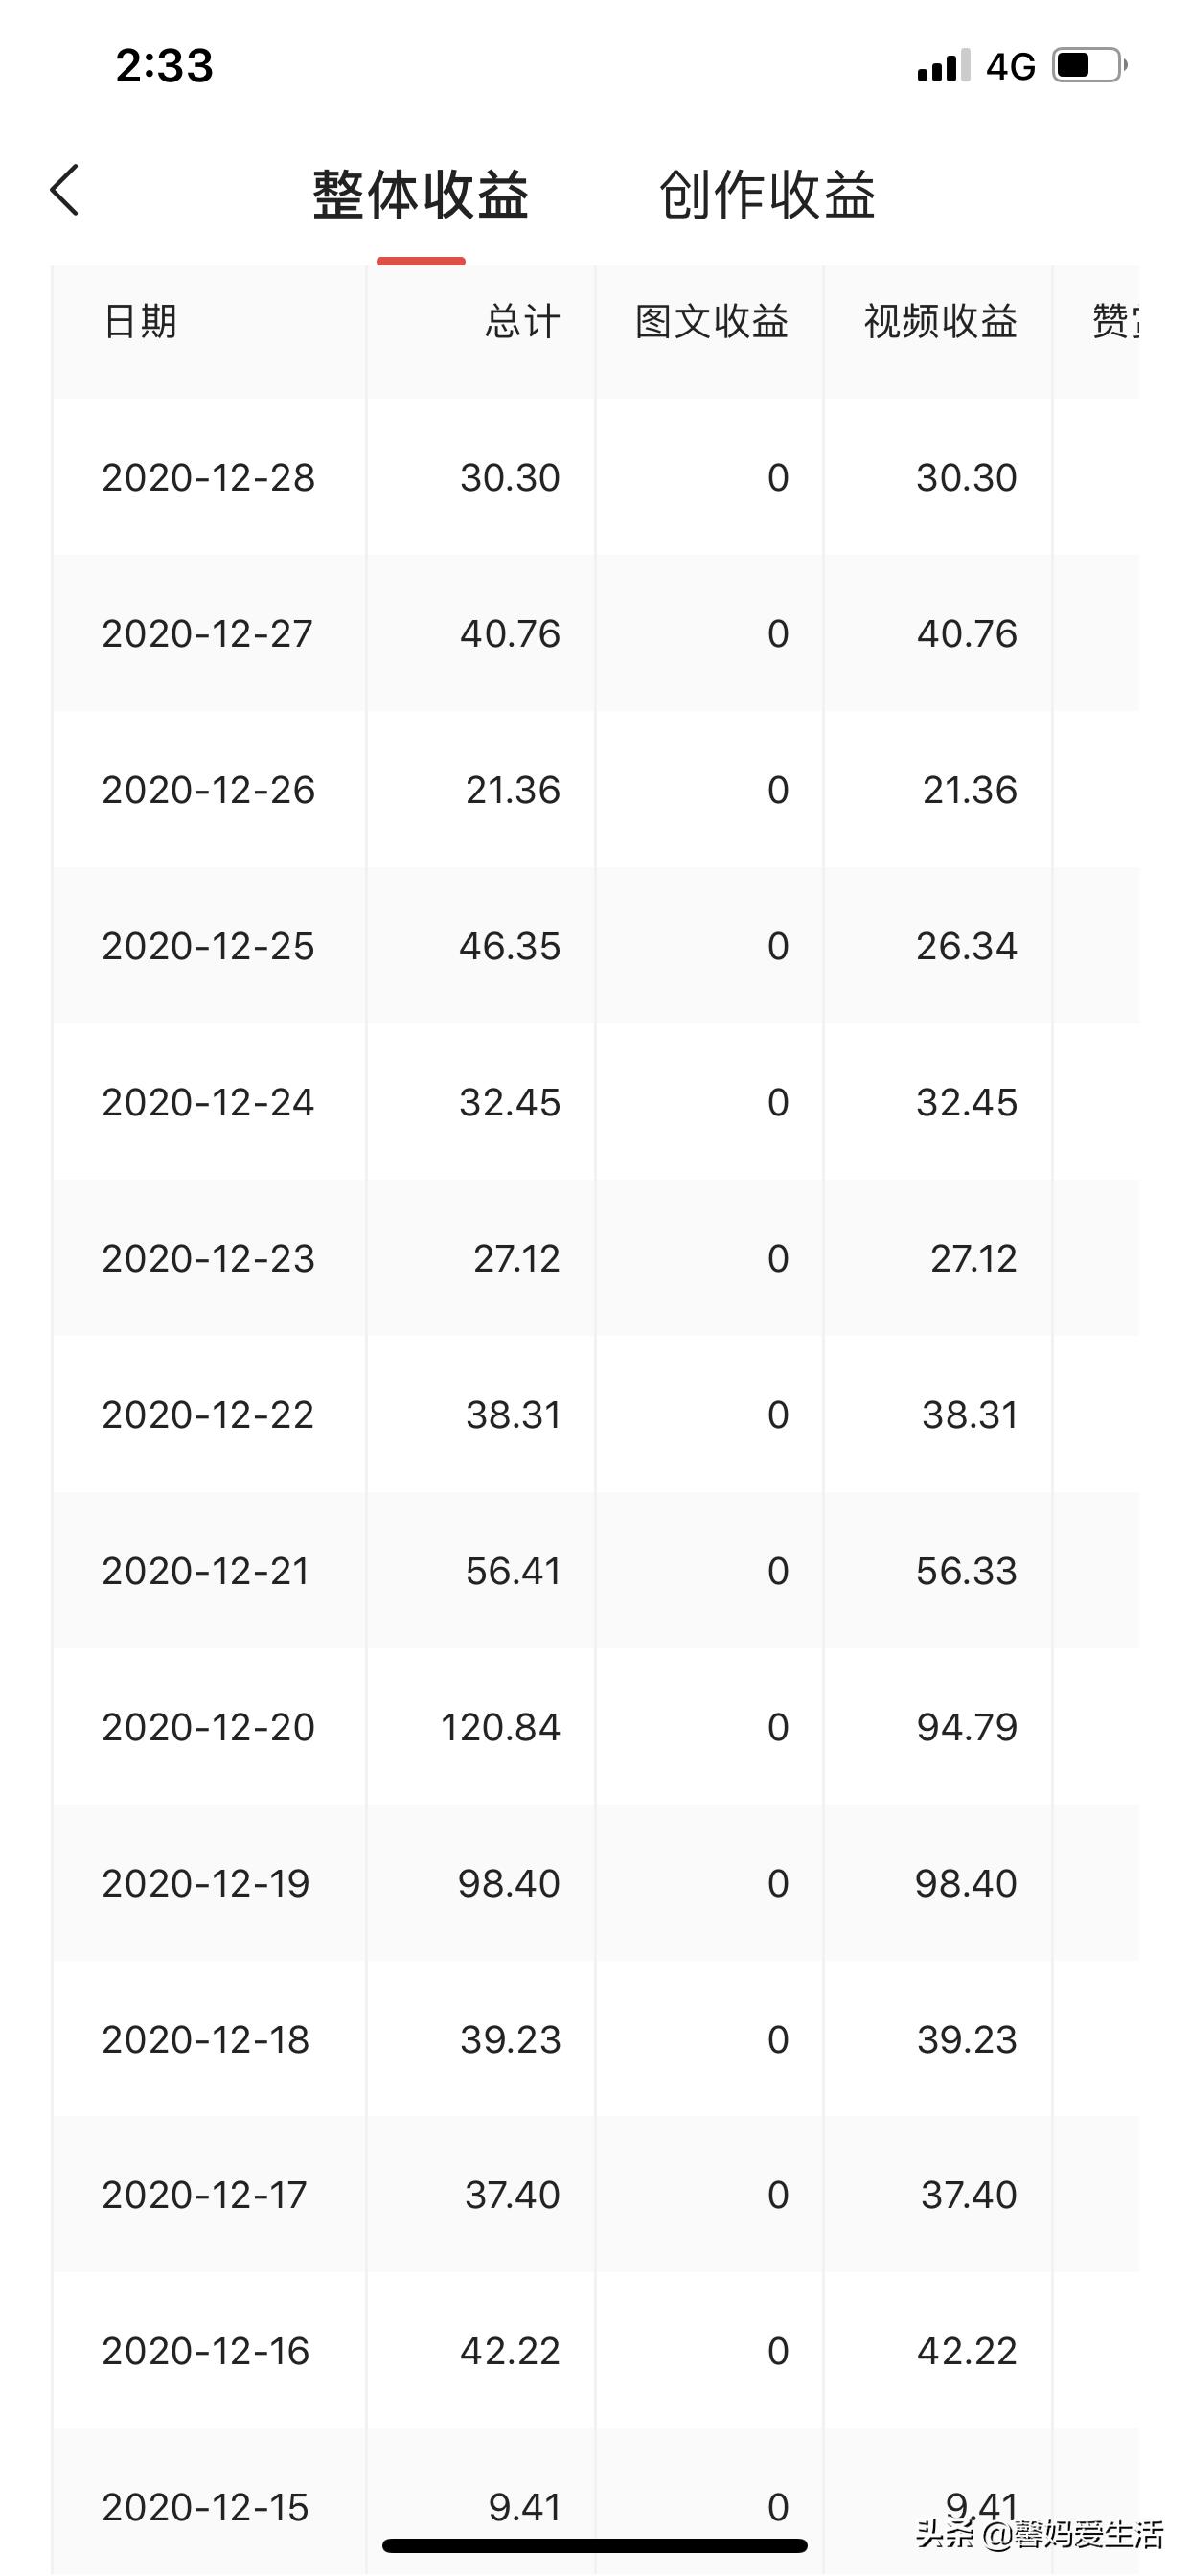Tap the 56.41 total for 2020-12-21
1190x2576 pixels.
click(x=512, y=1571)
